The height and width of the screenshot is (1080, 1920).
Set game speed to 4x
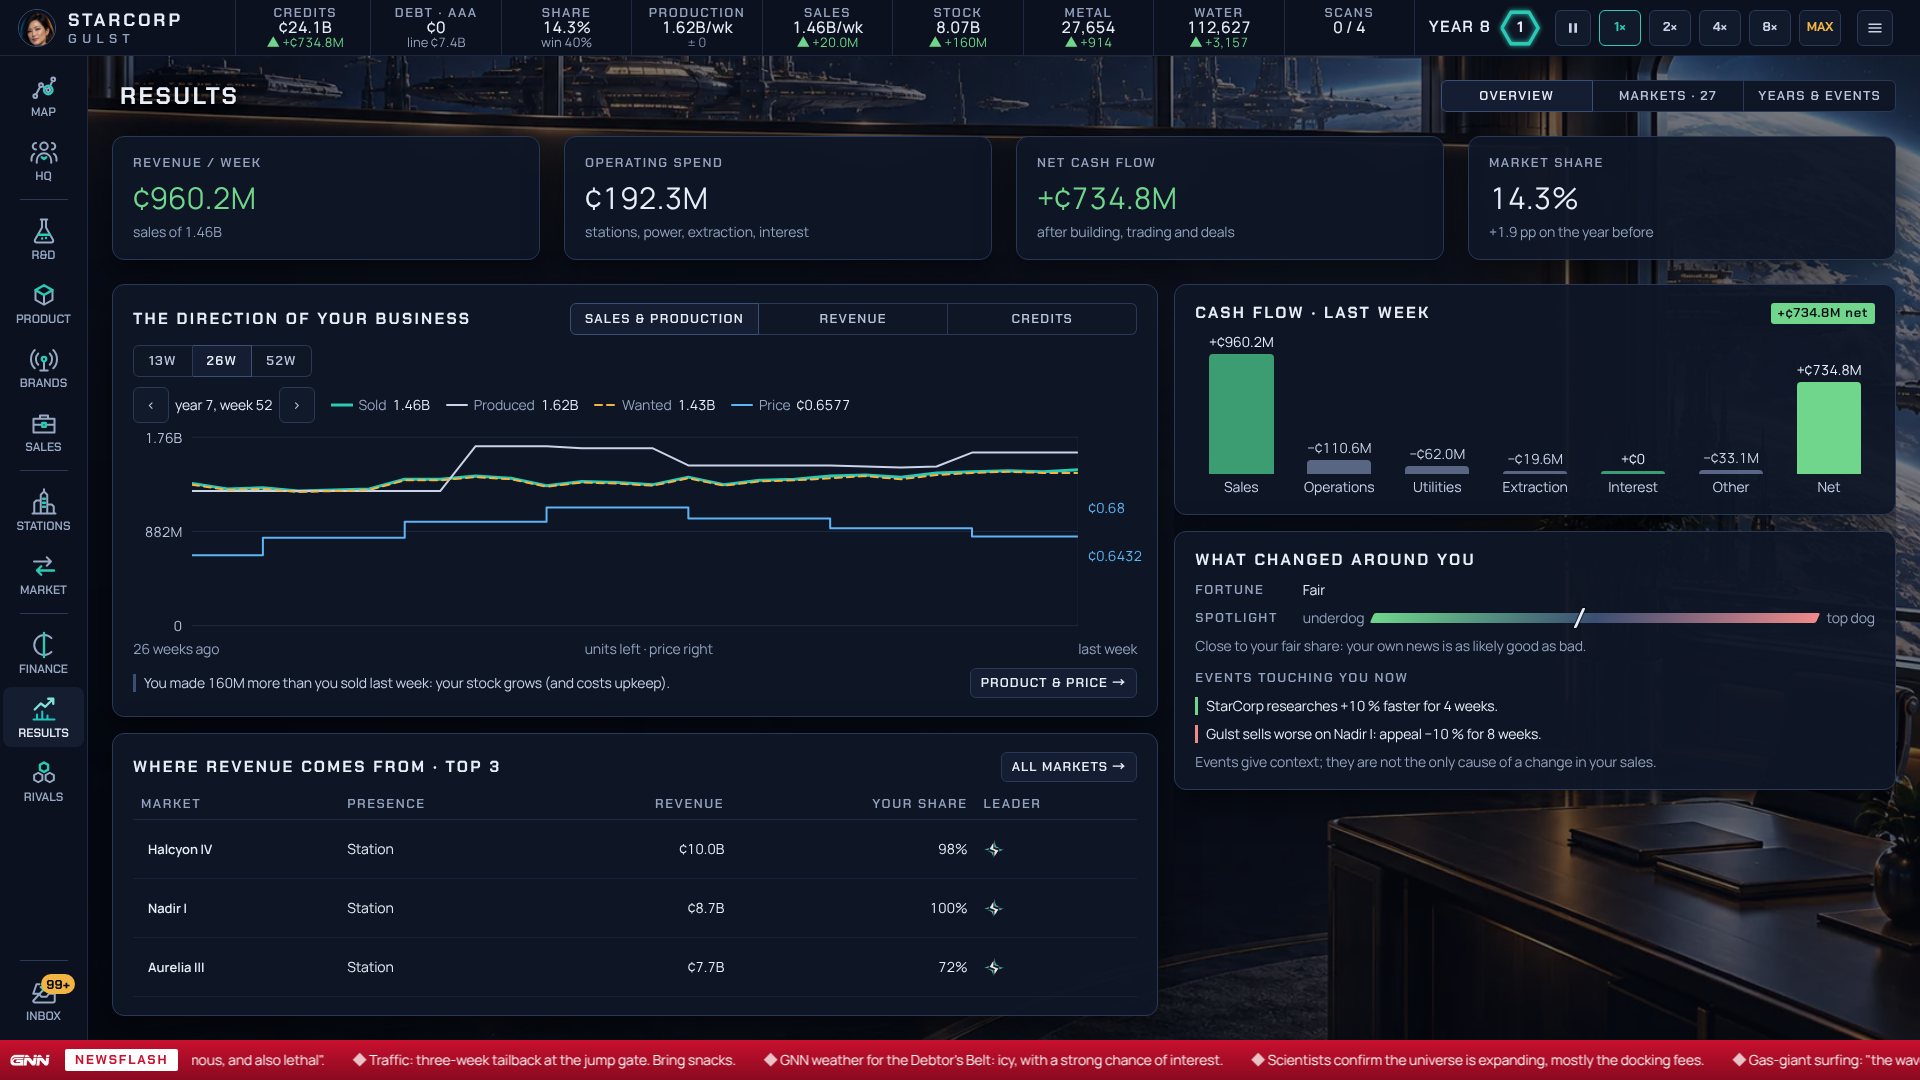(1720, 28)
